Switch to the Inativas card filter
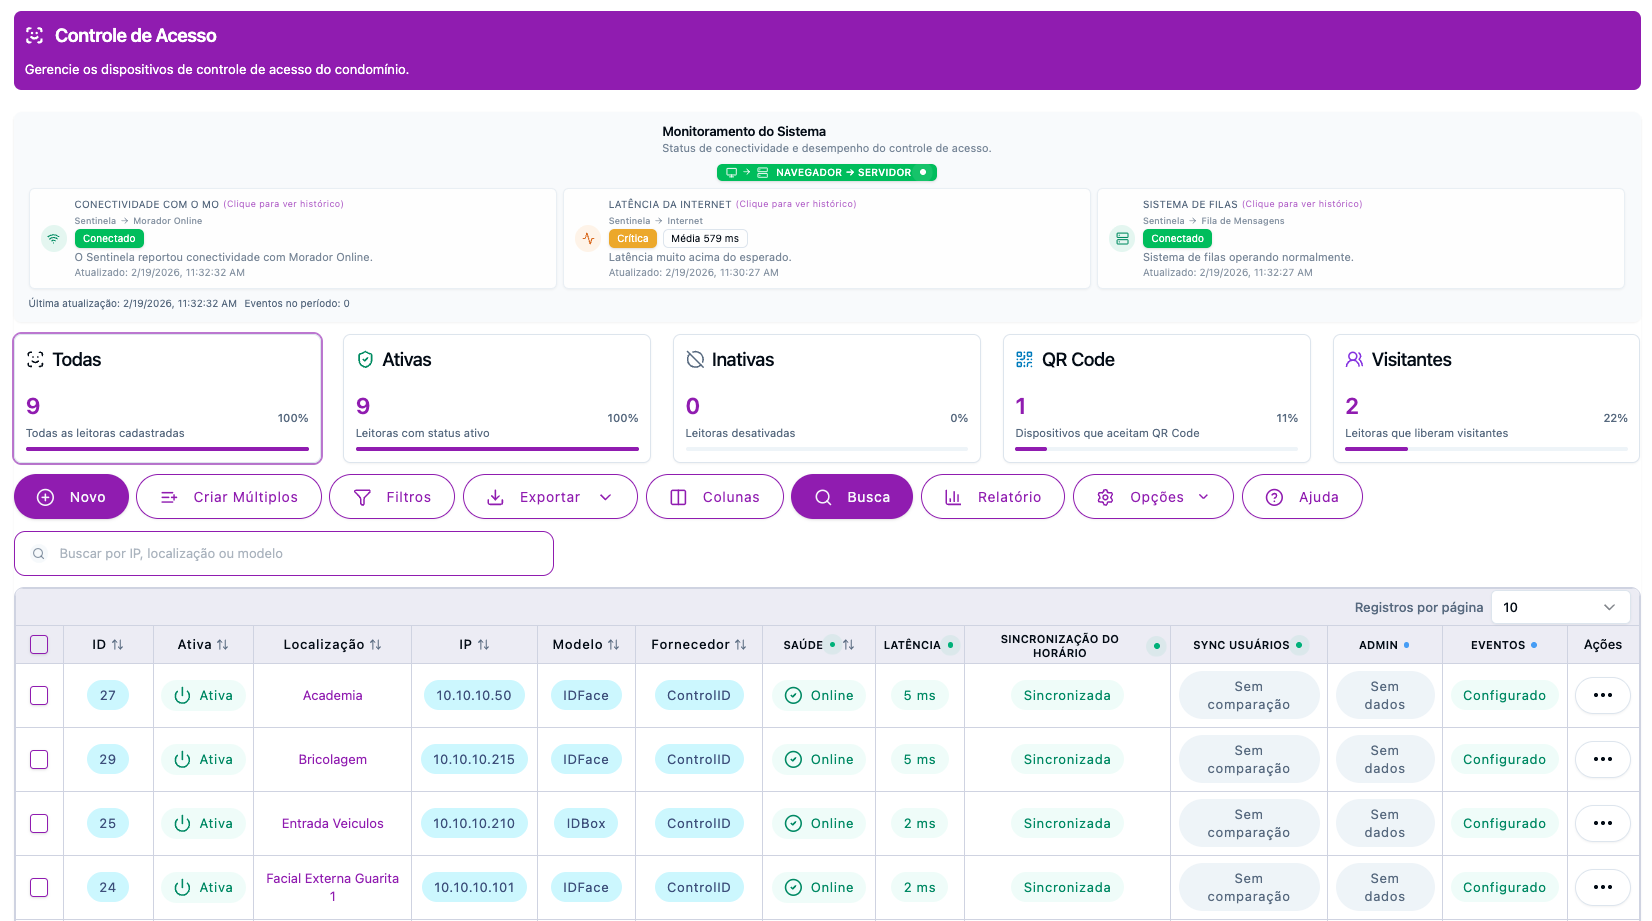 [x=826, y=398]
